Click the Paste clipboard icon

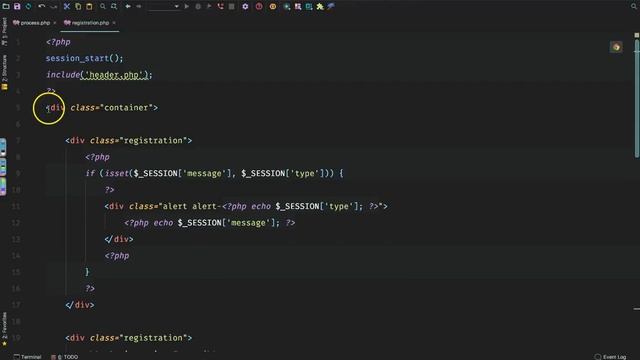point(89,7)
